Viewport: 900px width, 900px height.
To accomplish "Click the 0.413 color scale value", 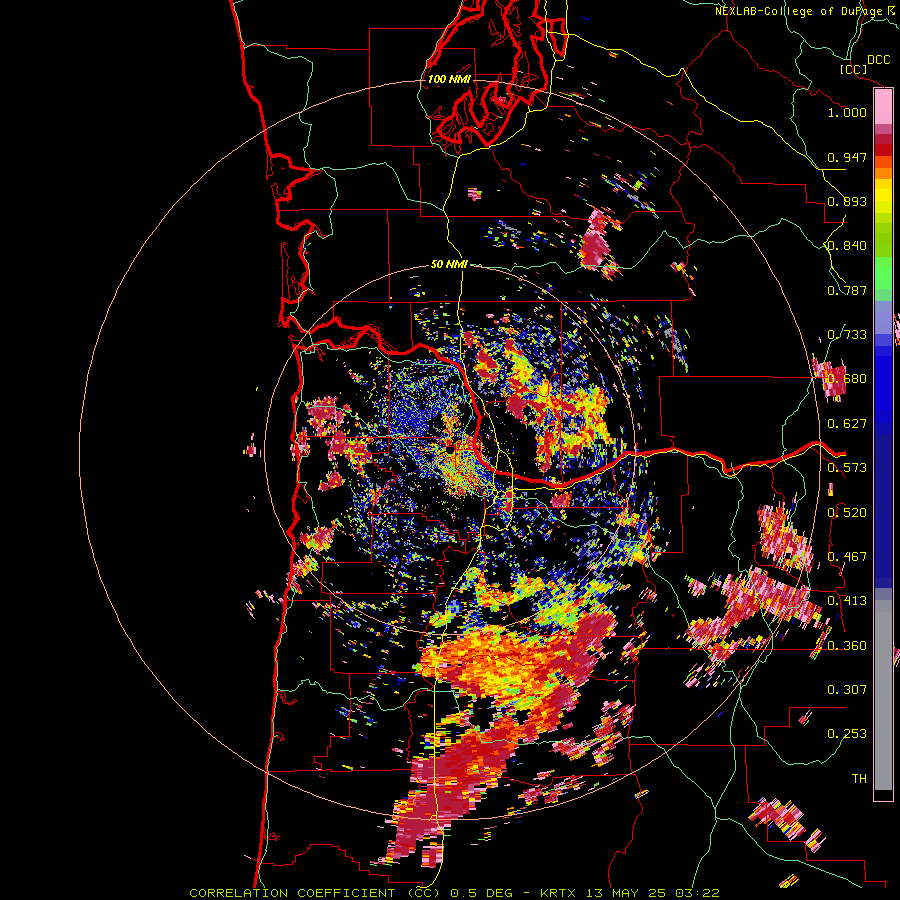I will 847,601.
